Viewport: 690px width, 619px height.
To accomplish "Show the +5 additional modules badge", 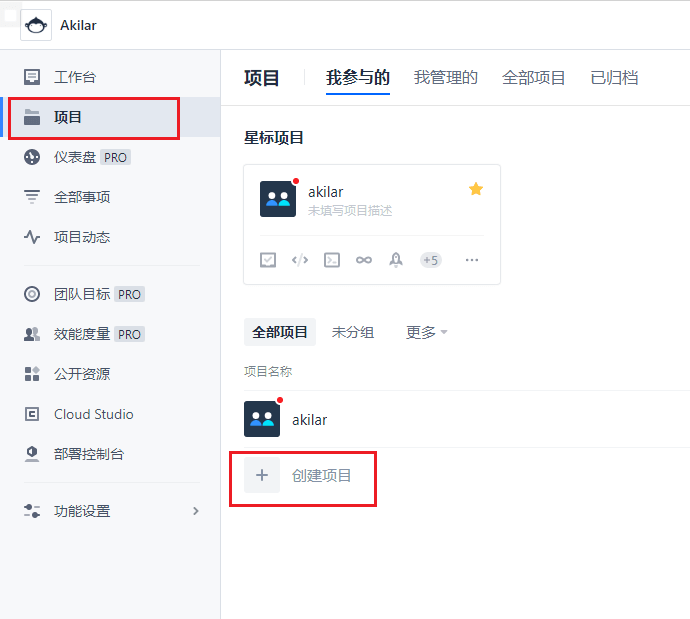I will (x=430, y=260).
